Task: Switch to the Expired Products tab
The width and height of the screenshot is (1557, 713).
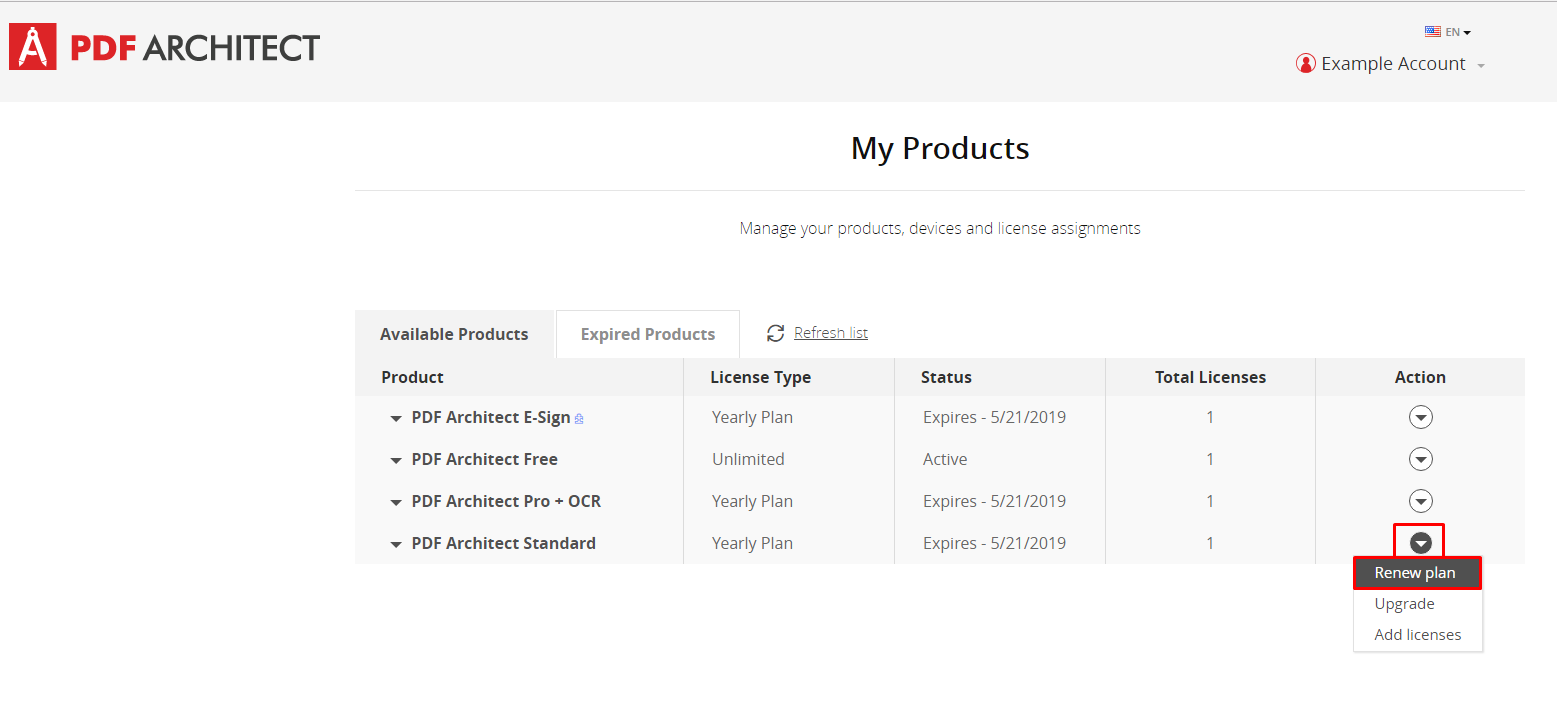Action: click(648, 334)
